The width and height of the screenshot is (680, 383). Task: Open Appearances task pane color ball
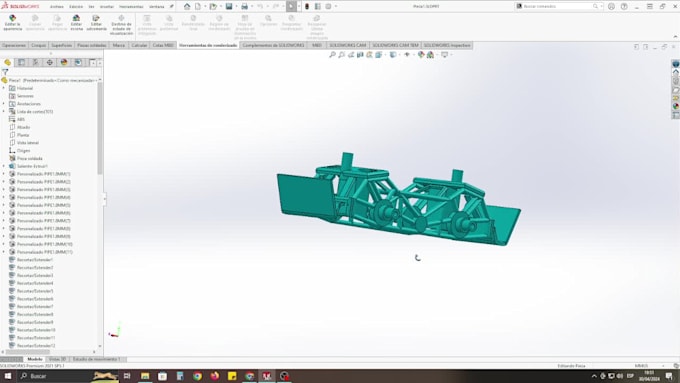tap(676, 106)
